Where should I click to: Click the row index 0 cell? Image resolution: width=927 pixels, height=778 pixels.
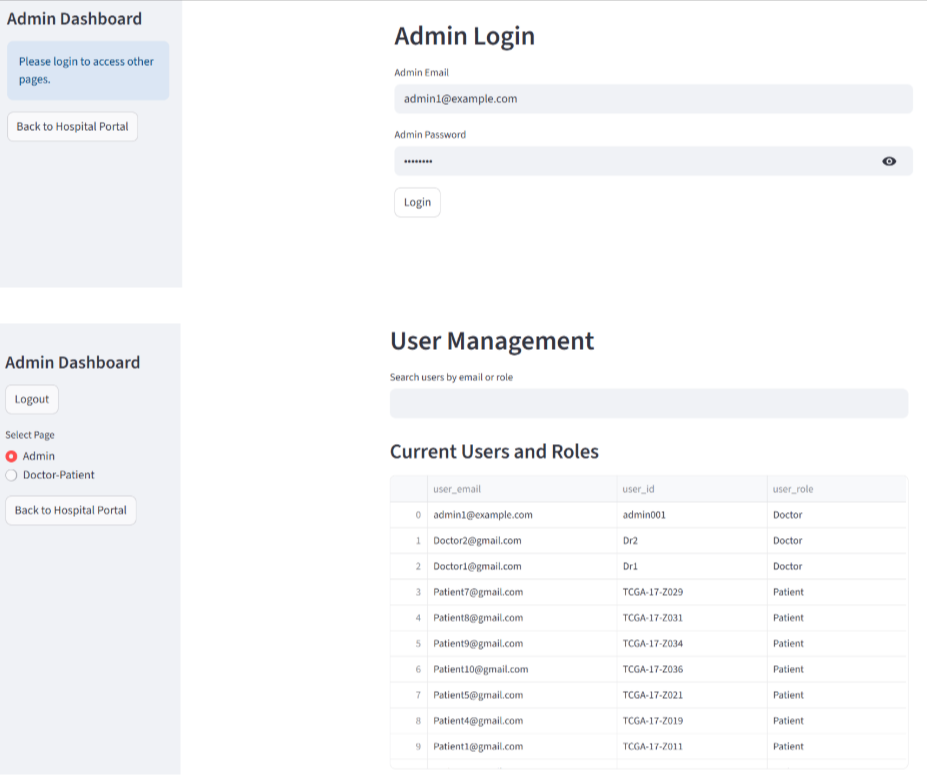point(409,515)
